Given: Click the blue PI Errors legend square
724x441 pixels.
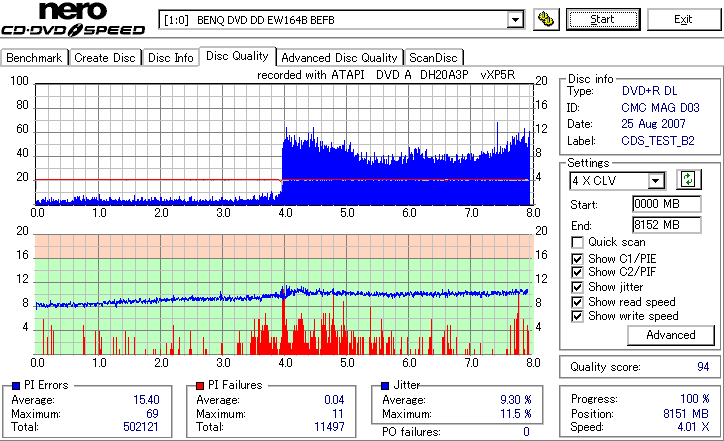Looking at the screenshot, I should tap(16, 386).
